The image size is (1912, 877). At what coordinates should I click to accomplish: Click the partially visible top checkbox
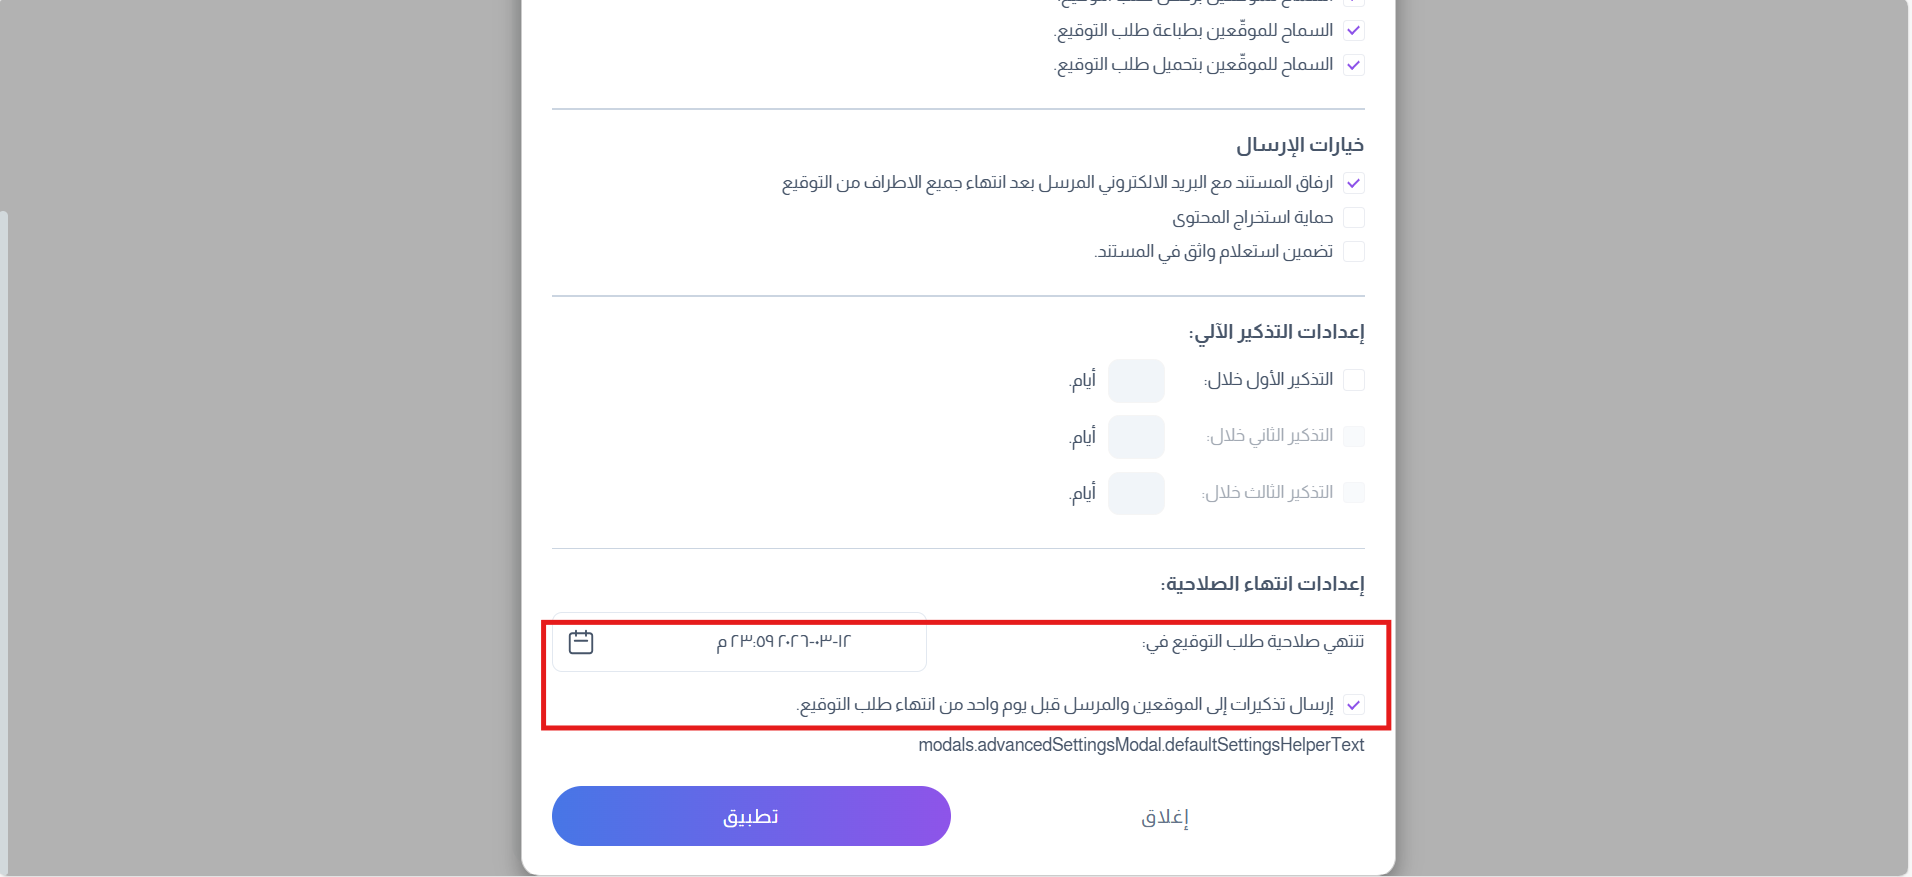1353,3
